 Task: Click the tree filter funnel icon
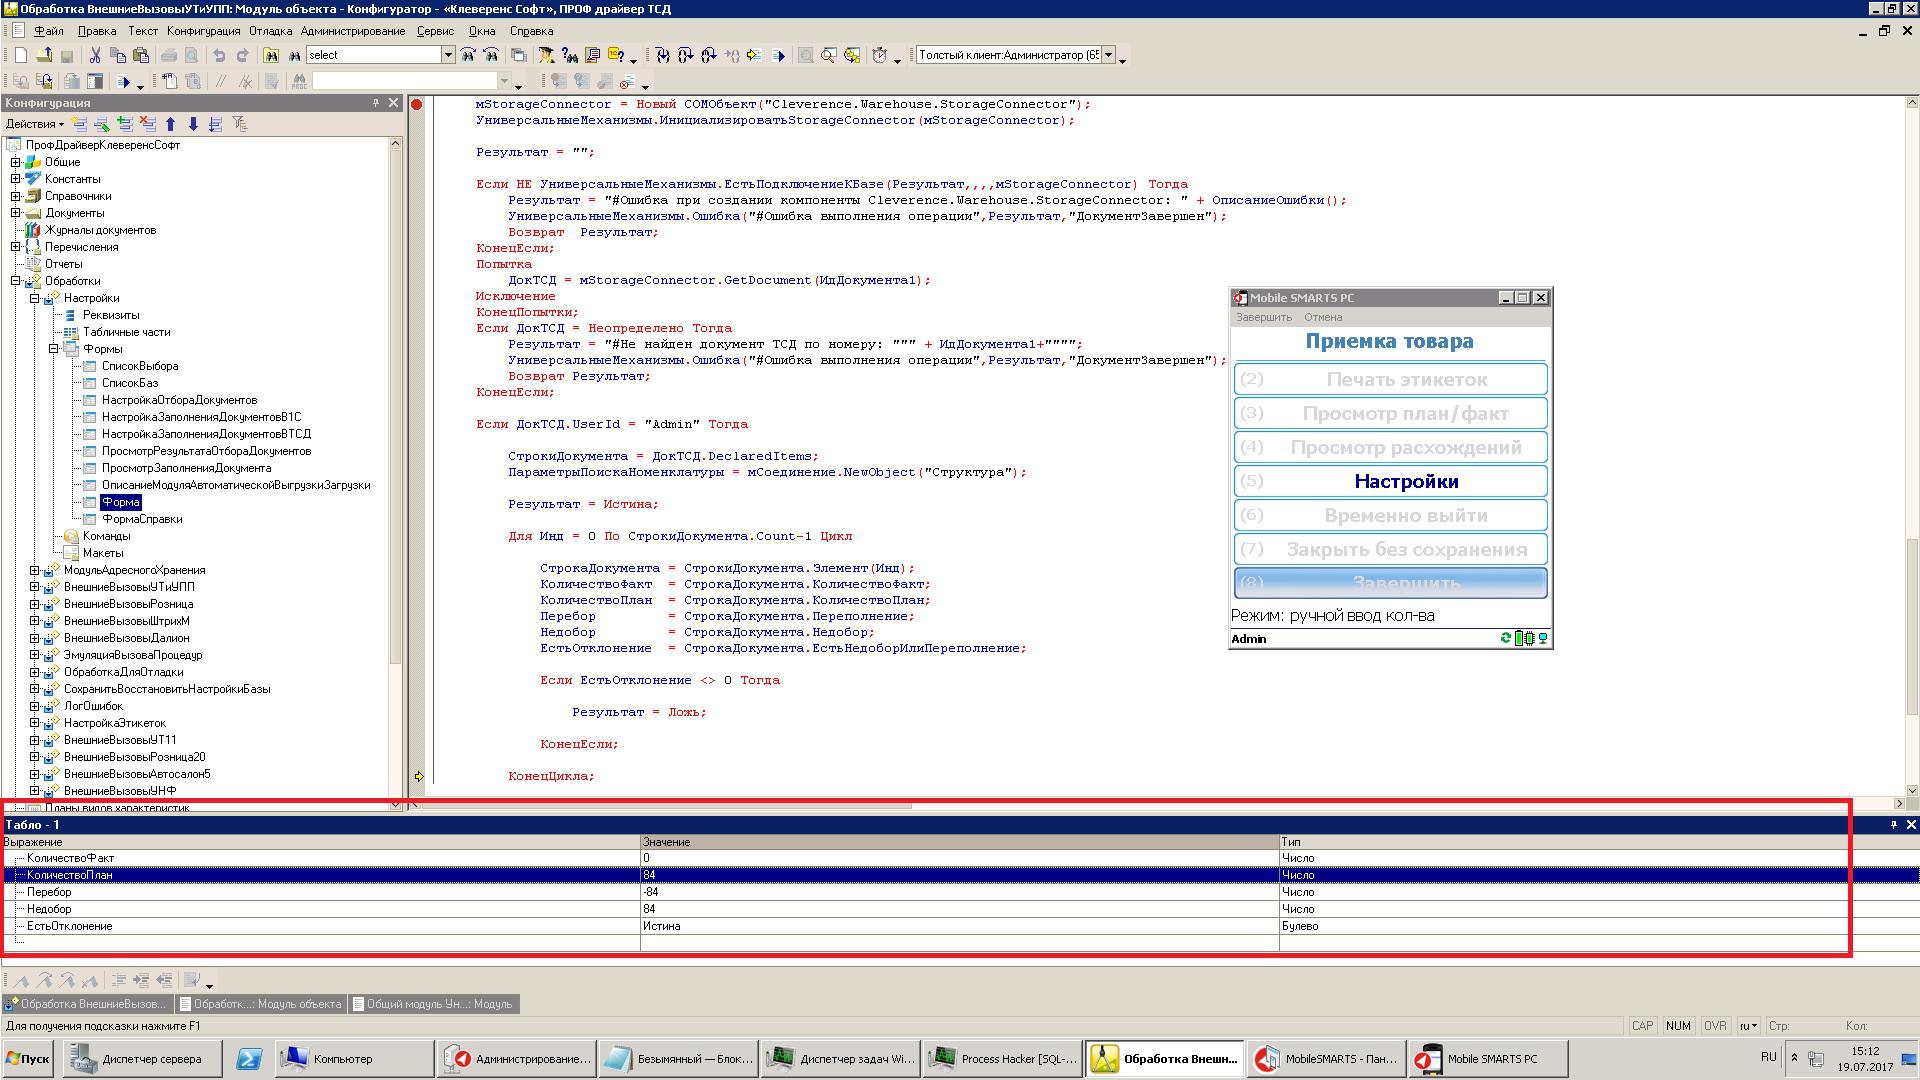click(x=240, y=124)
